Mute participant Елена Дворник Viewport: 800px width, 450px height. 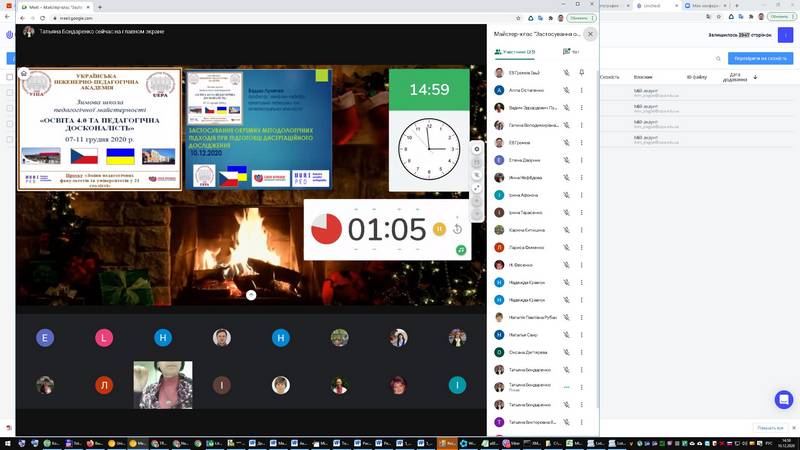tap(566, 160)
